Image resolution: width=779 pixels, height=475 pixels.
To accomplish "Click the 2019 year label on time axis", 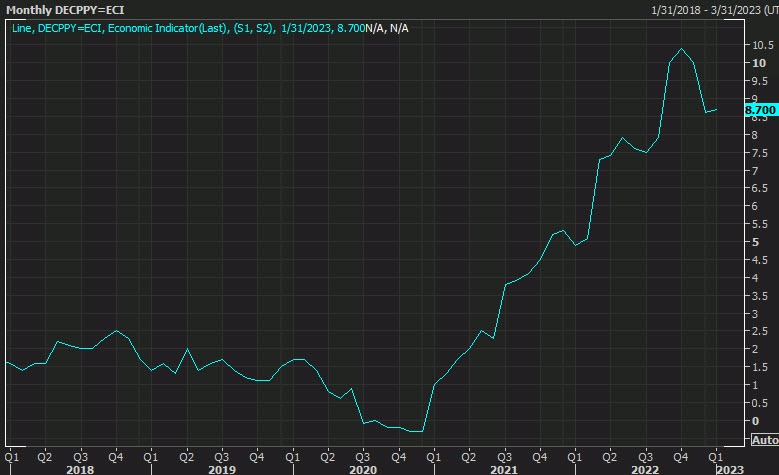I will 221,467.
